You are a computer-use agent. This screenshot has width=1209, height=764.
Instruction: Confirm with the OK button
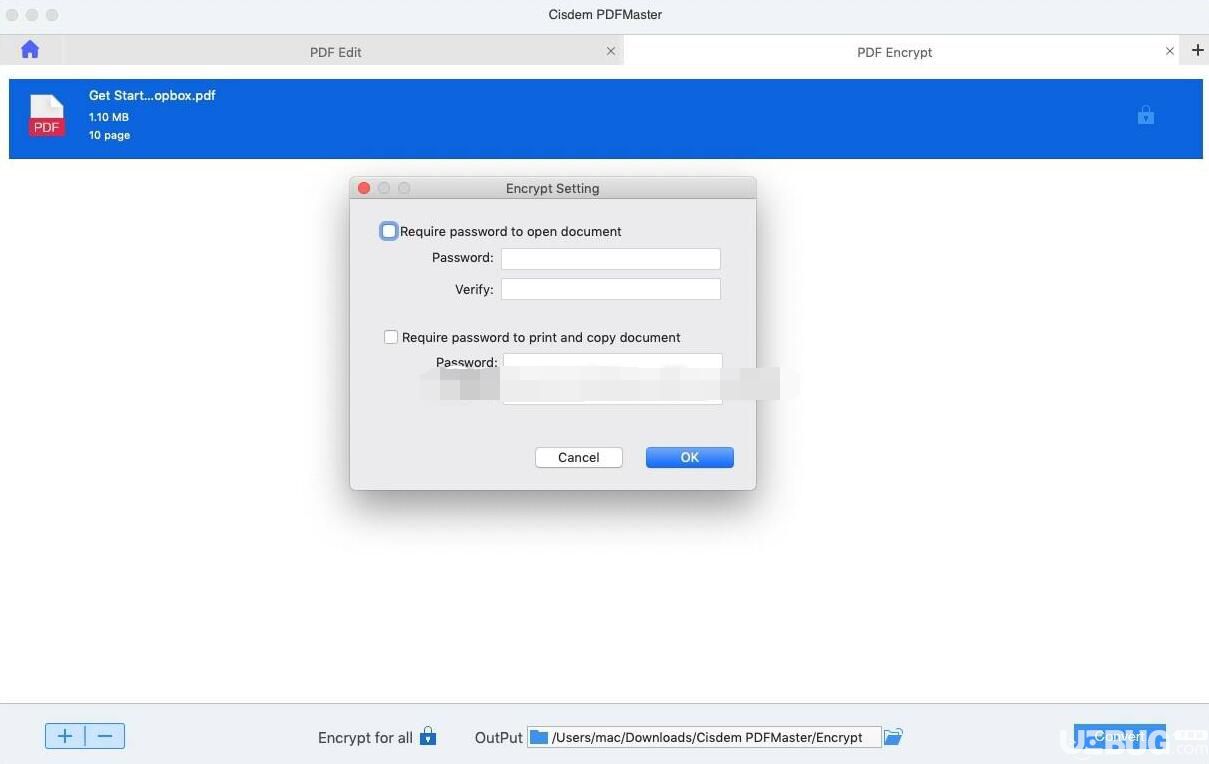(x=690, y=457)
